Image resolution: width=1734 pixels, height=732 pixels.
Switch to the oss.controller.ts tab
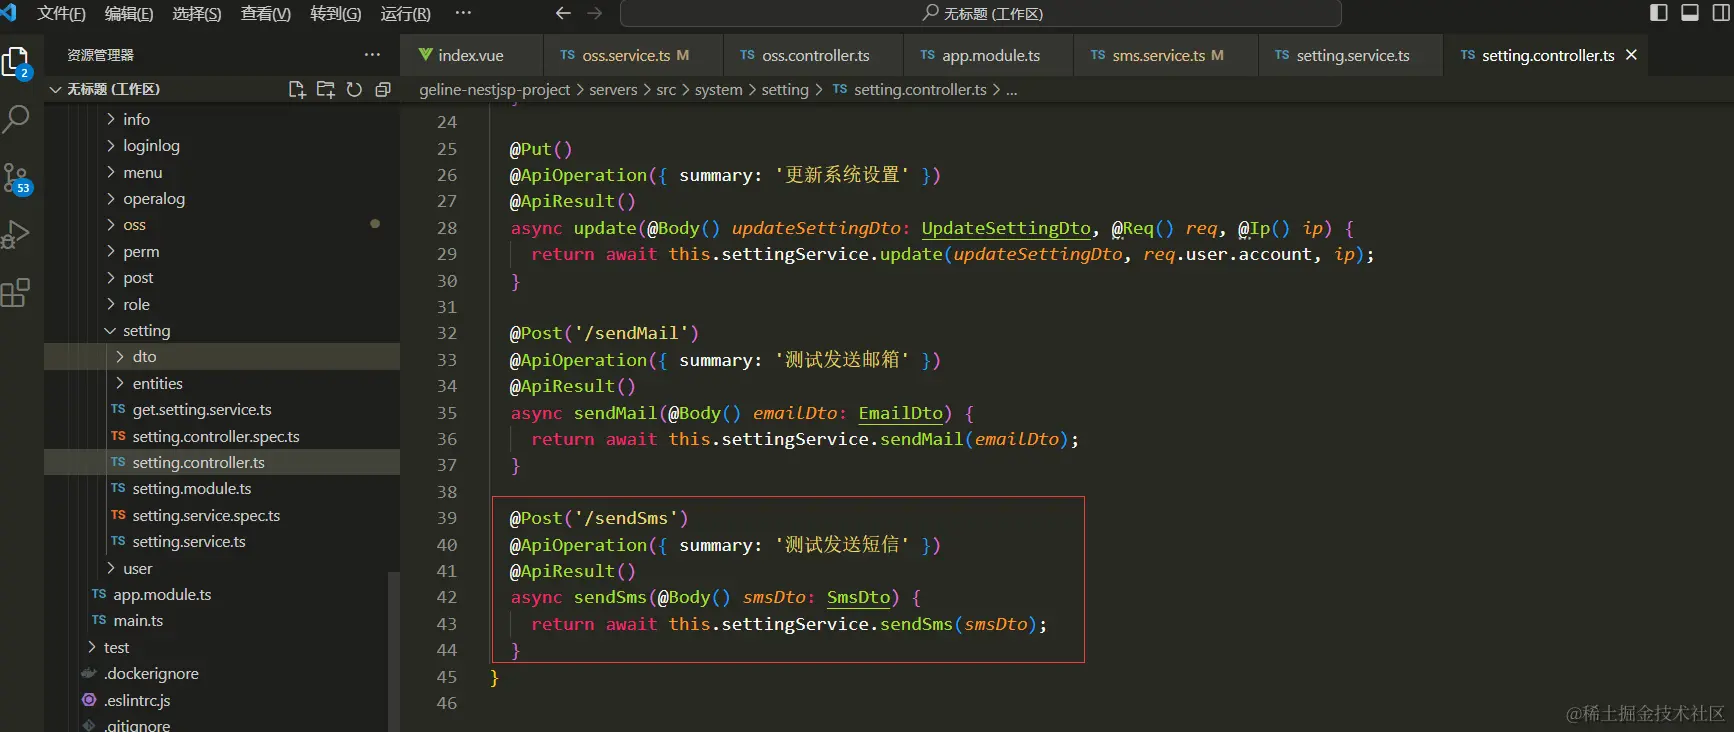click(x=814, y=55)
